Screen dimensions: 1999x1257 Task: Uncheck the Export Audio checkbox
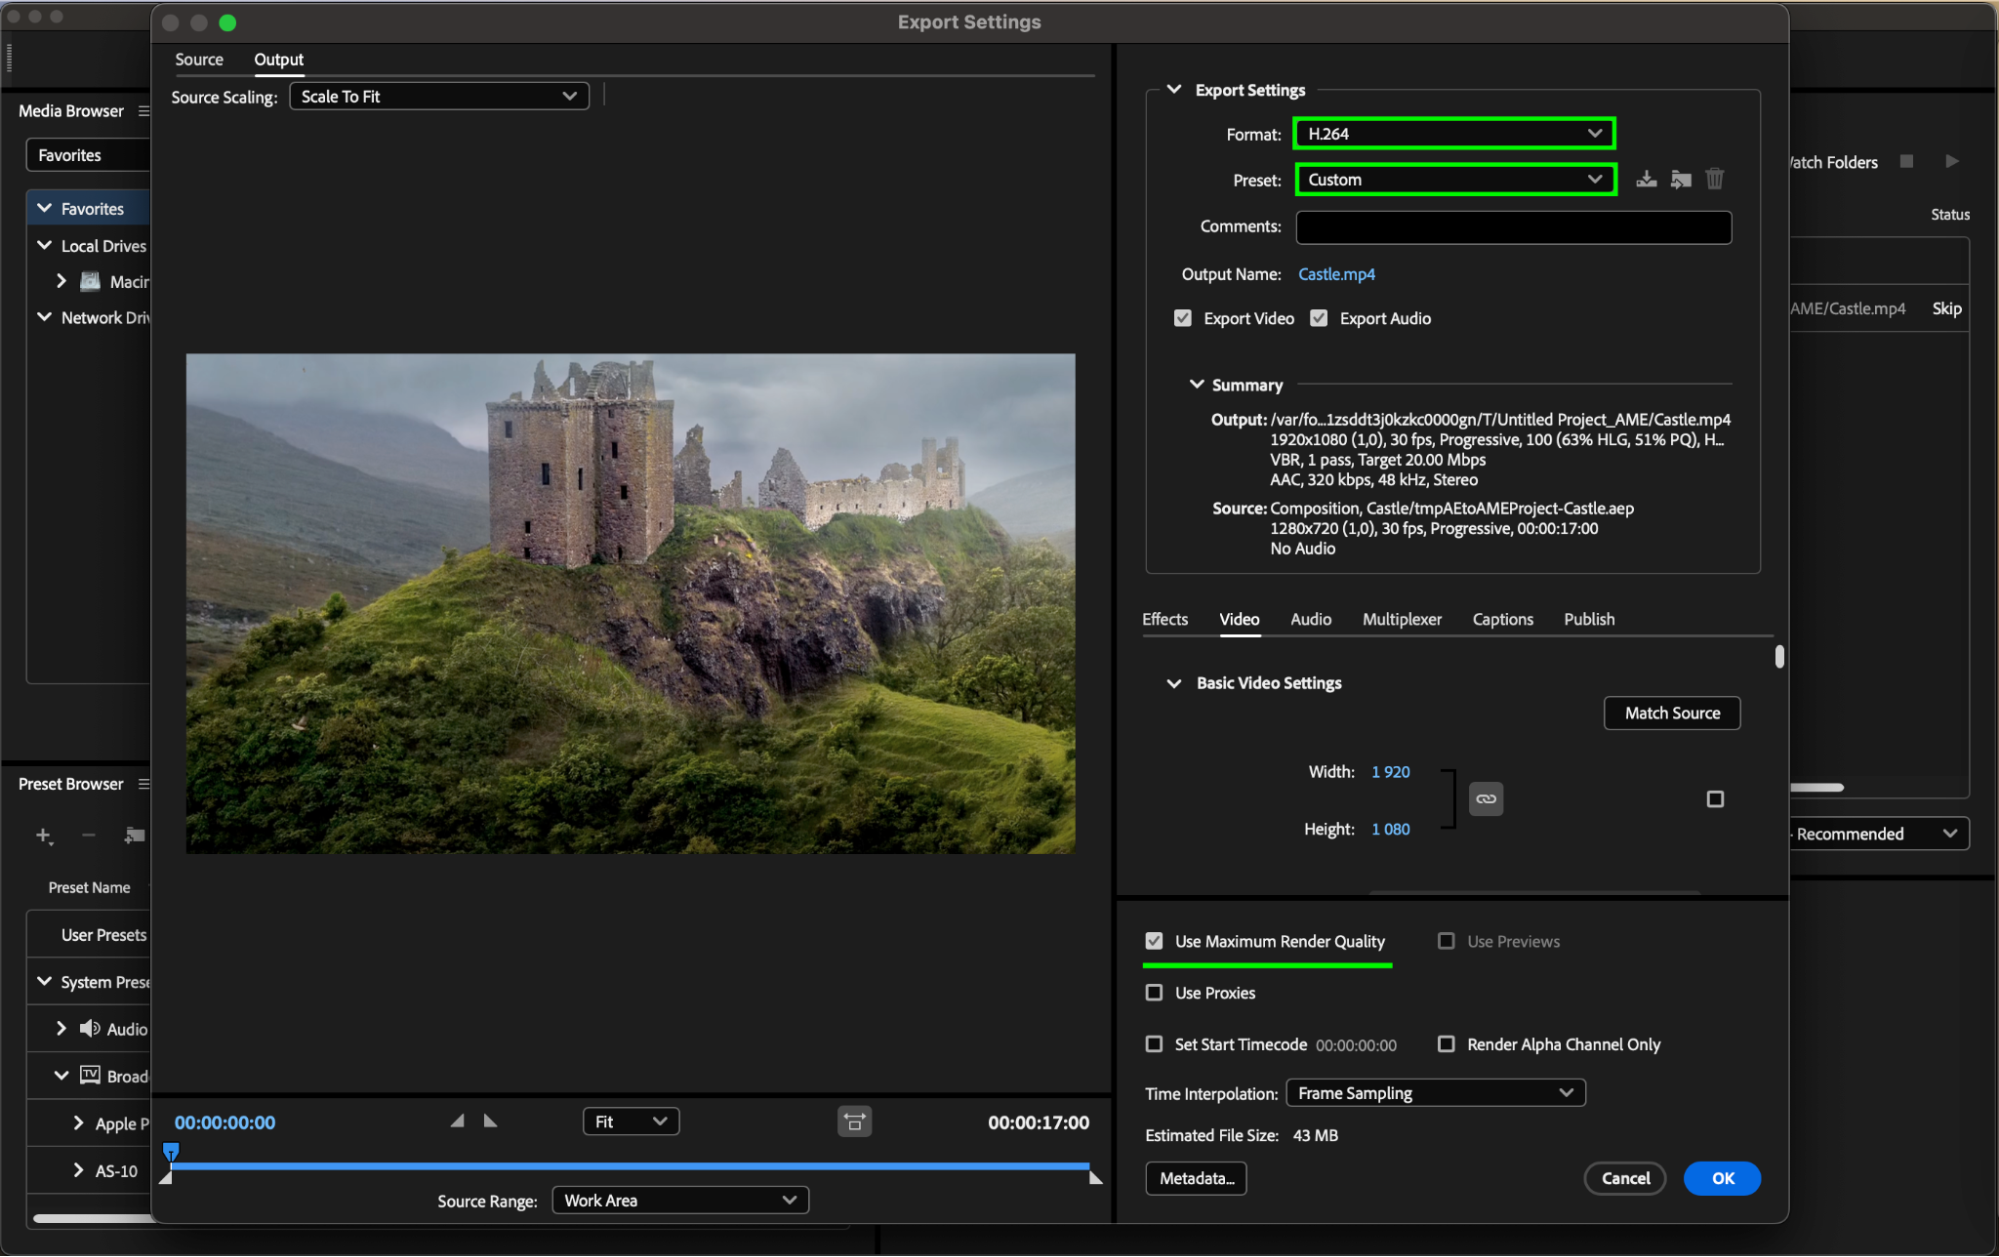point(1319,318)
